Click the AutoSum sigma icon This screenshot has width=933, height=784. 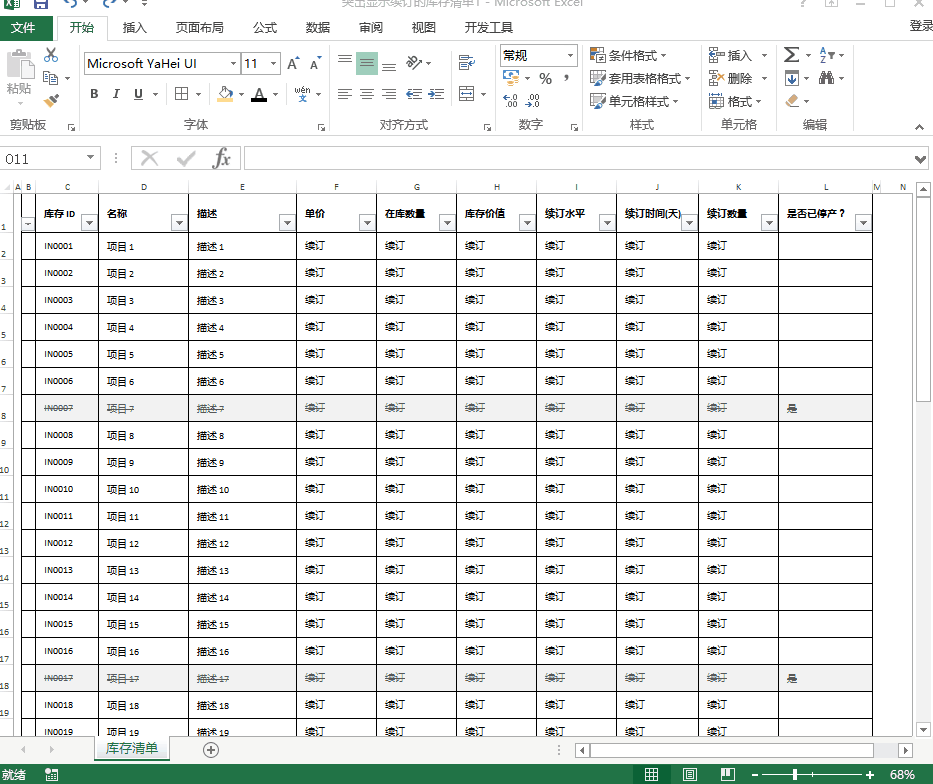click(791, 55)
